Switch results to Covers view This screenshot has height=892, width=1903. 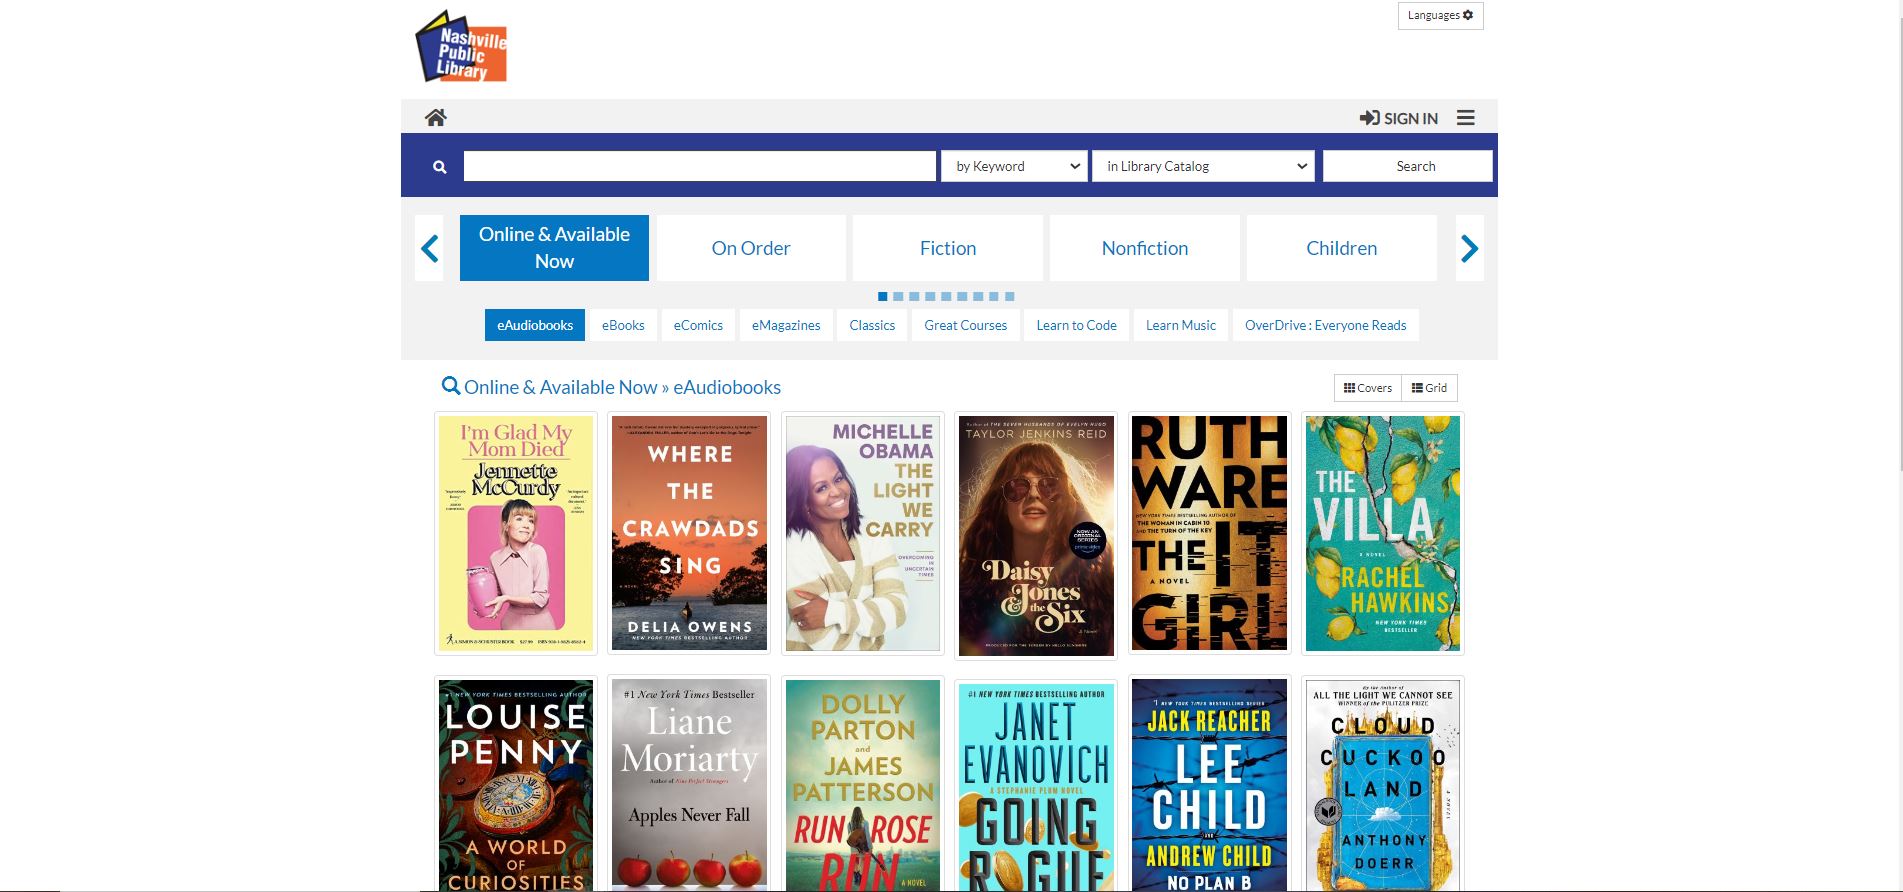[x=1368, y=388]
